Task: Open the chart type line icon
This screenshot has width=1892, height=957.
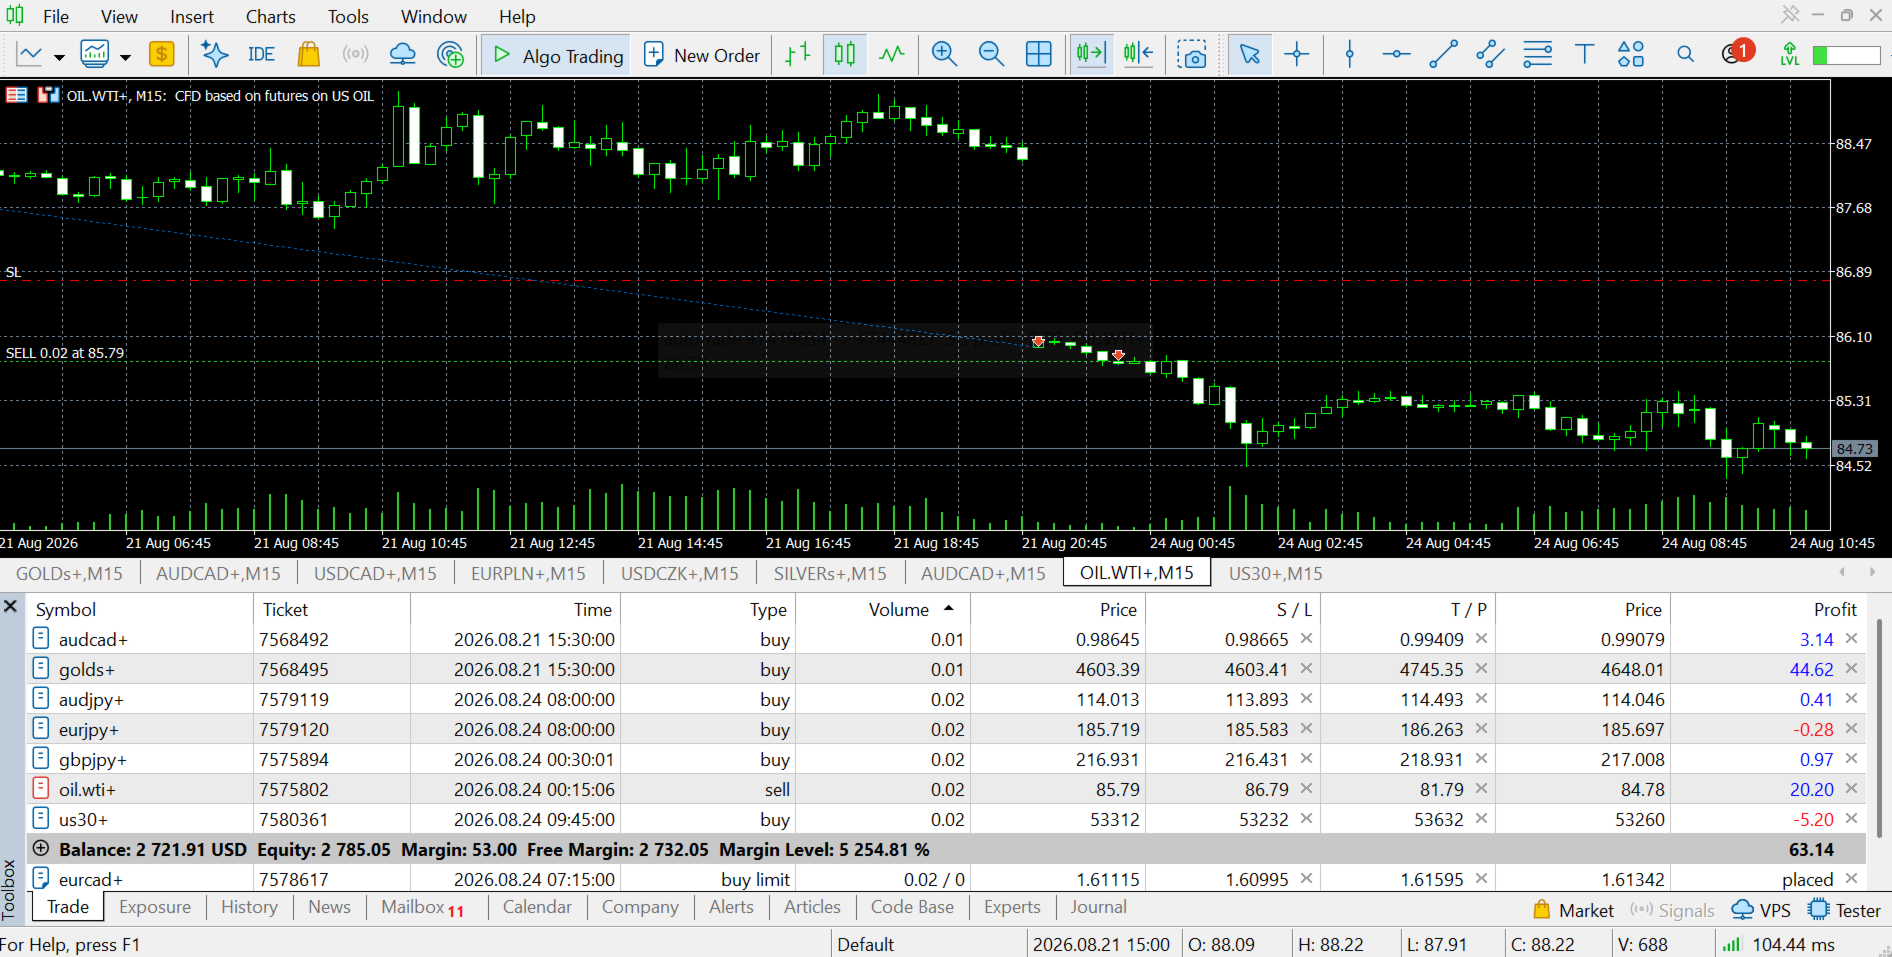Action: point(29,54)
